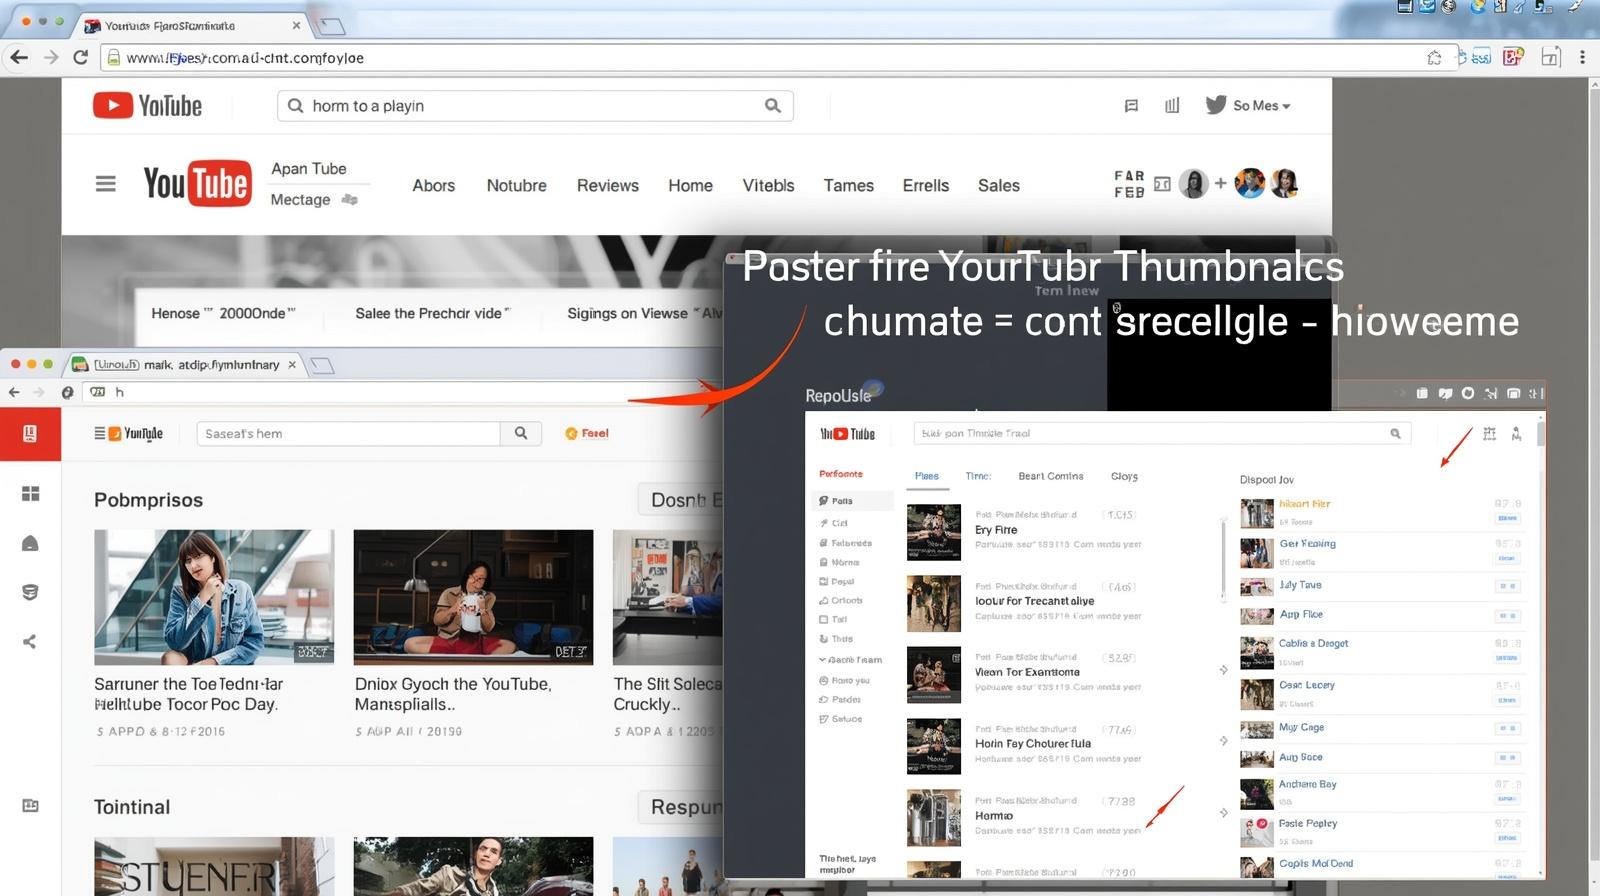The image size is (1600, 896).
Task: Toggle the blue button next to App Flce
Action: (x=1506, y=616)
